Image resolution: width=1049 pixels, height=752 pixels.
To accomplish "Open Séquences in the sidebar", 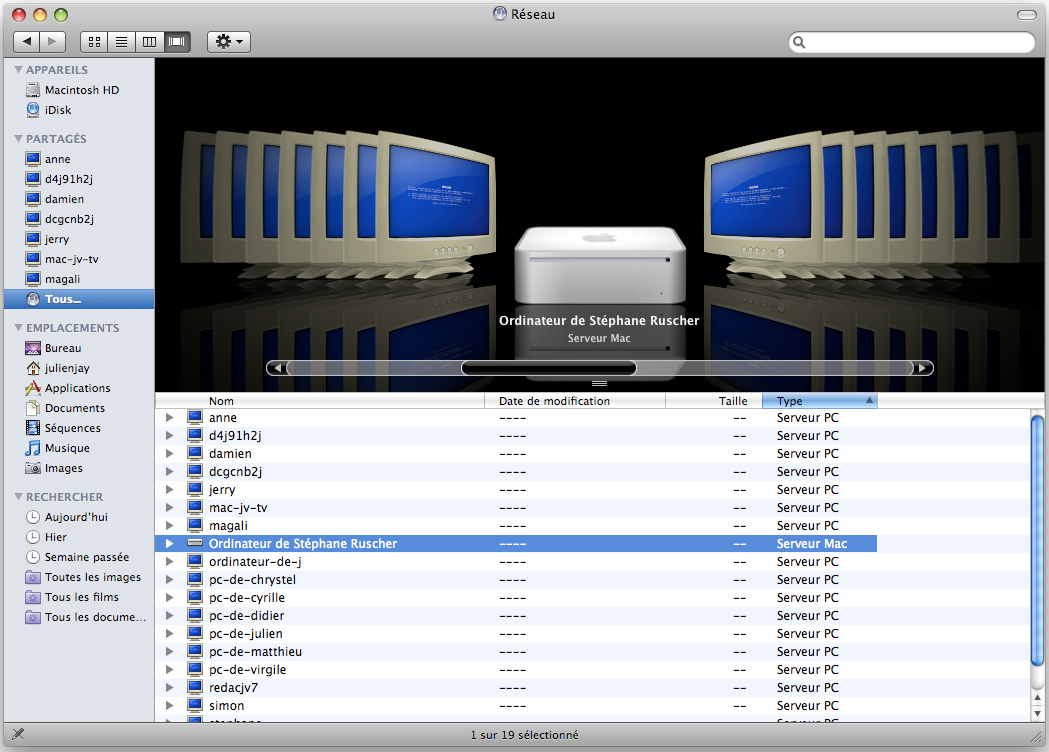I will tap(79, 428).
